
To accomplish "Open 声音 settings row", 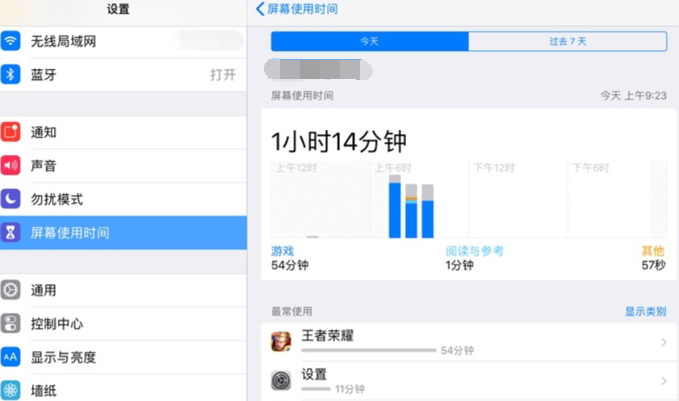I will click(x=123, y=165).
